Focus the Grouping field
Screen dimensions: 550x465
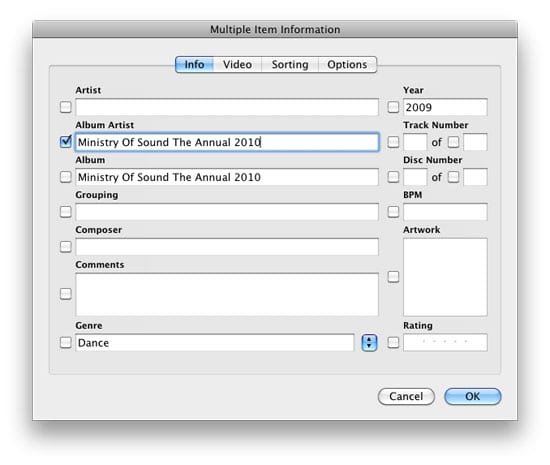(227, 212)
